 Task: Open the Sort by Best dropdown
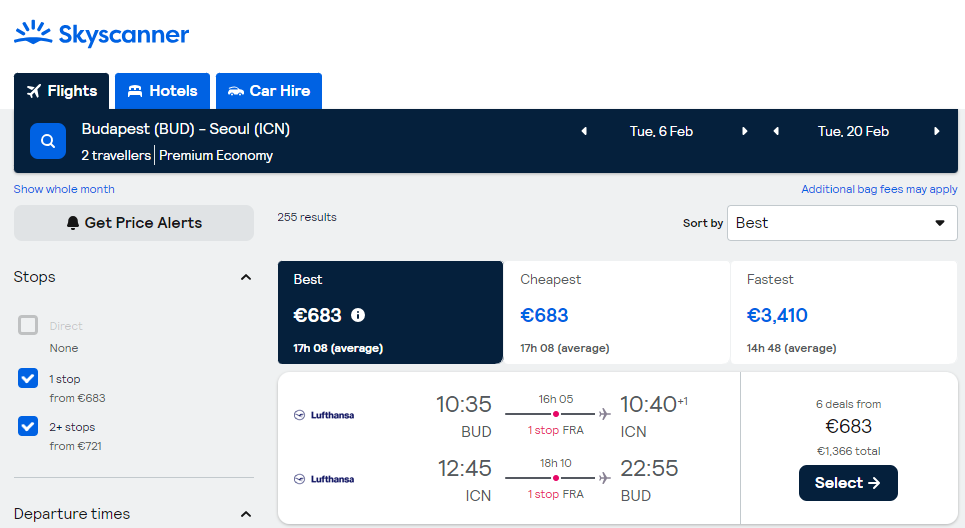842,223
